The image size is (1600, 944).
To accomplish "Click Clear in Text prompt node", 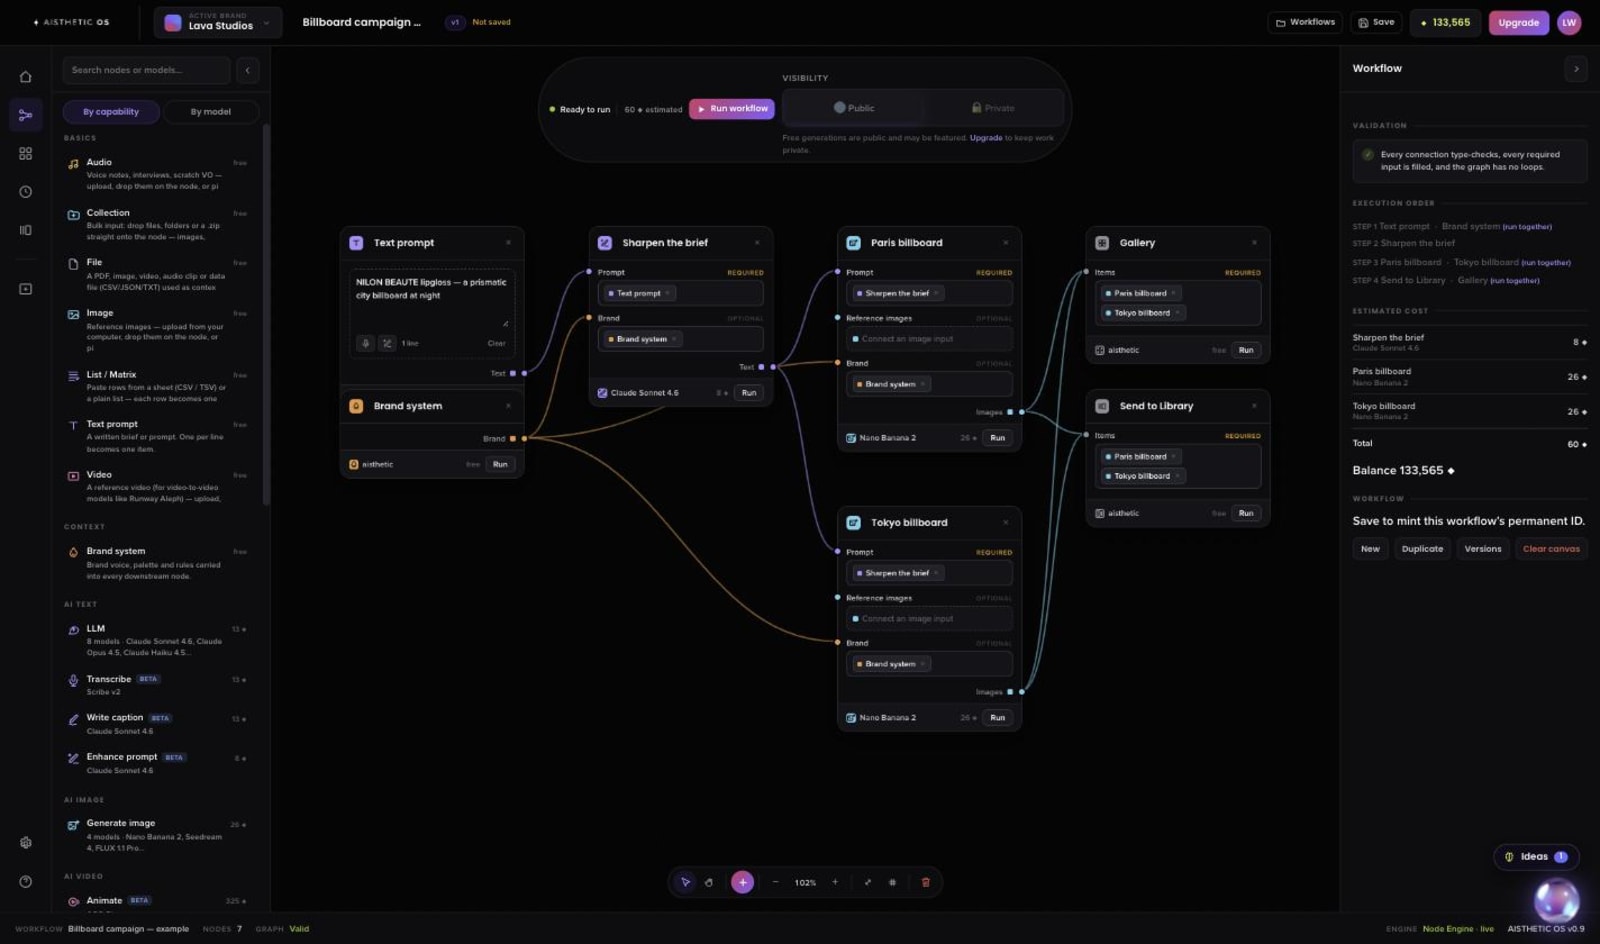I will click(x=496, y=343).
